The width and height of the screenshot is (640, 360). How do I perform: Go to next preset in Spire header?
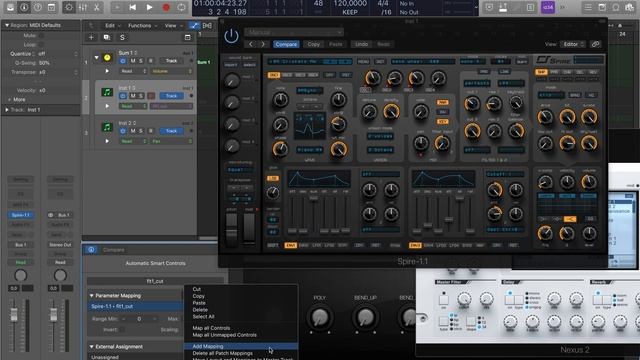coord(263,44)
